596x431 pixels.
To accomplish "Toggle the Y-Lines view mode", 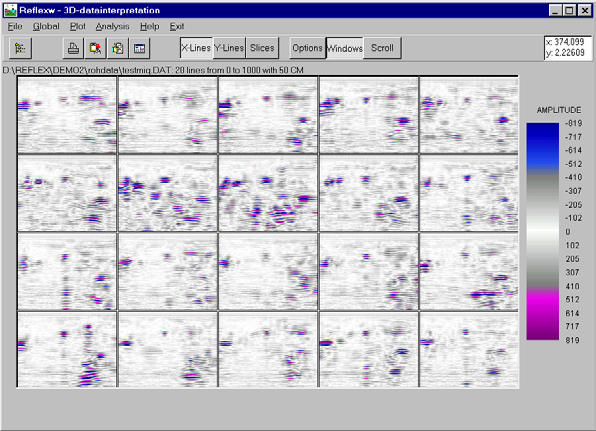I will click(x=229, y=48).
